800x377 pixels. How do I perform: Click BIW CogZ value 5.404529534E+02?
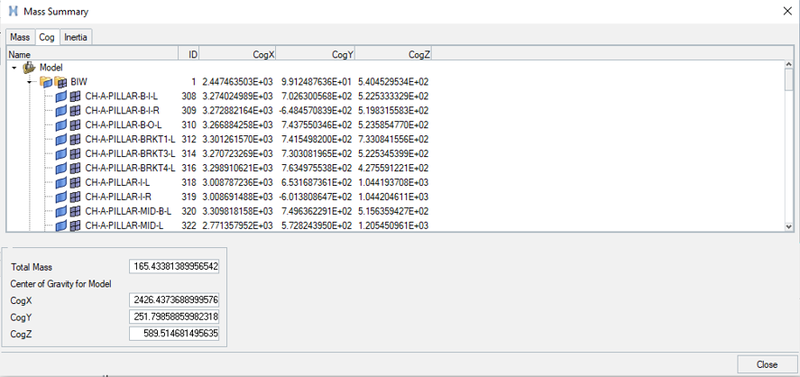pyautogui.click(x=393, y=82)
